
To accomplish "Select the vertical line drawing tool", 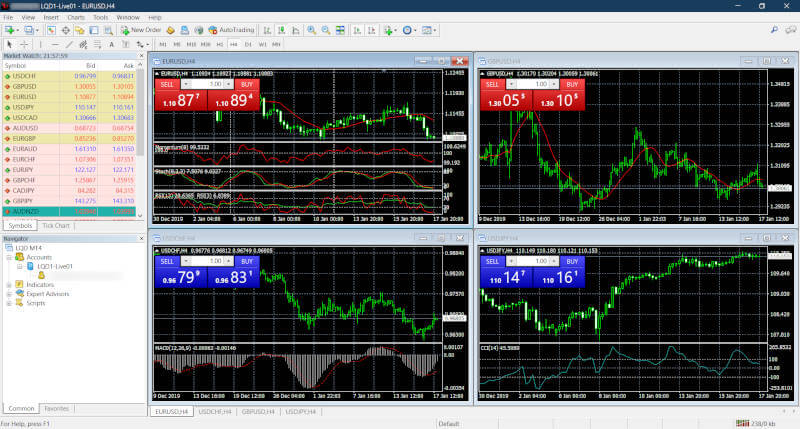I will (x=41, y=45).
